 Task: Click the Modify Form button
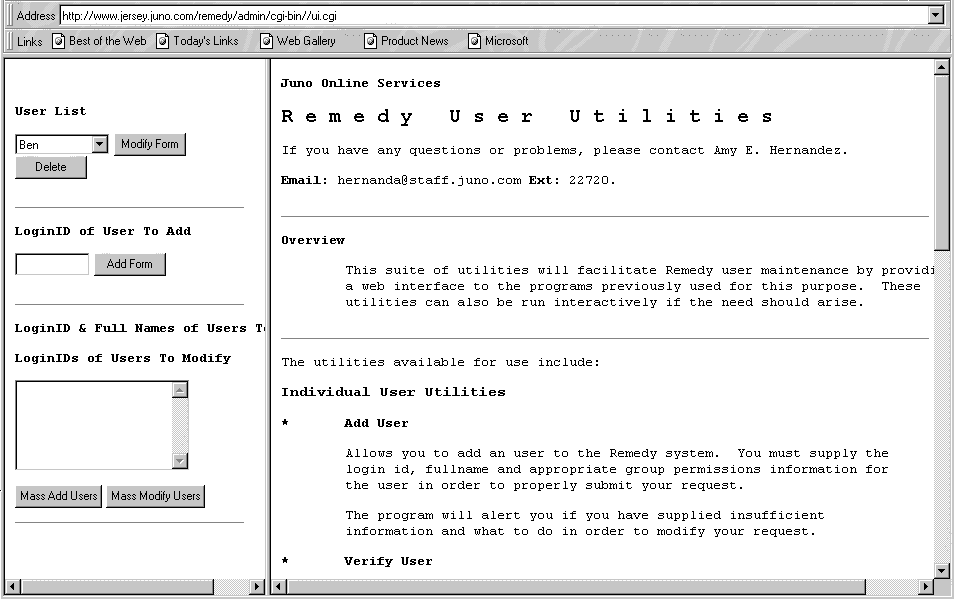click(x=150, y=144)
